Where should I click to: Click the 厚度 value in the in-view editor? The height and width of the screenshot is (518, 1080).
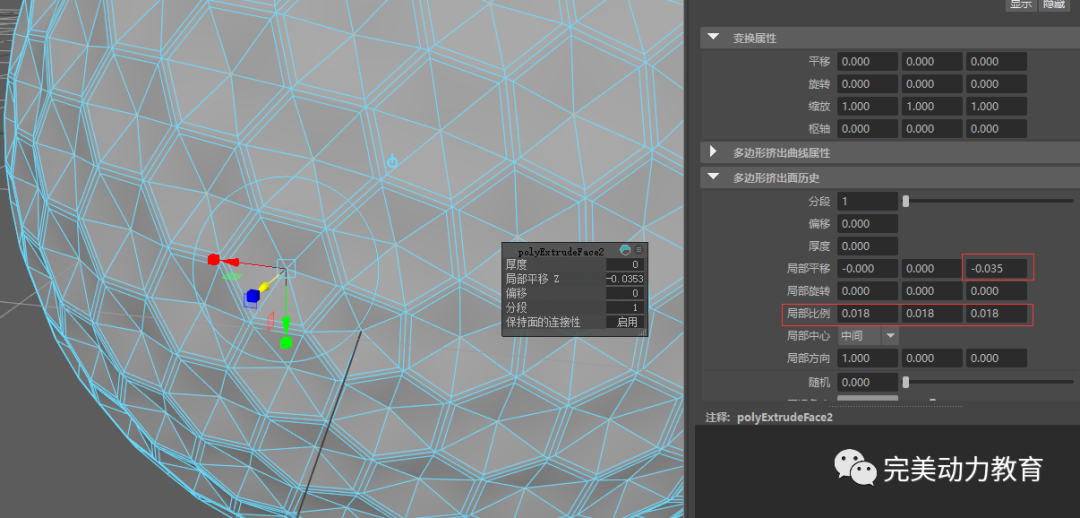(625, 265)
